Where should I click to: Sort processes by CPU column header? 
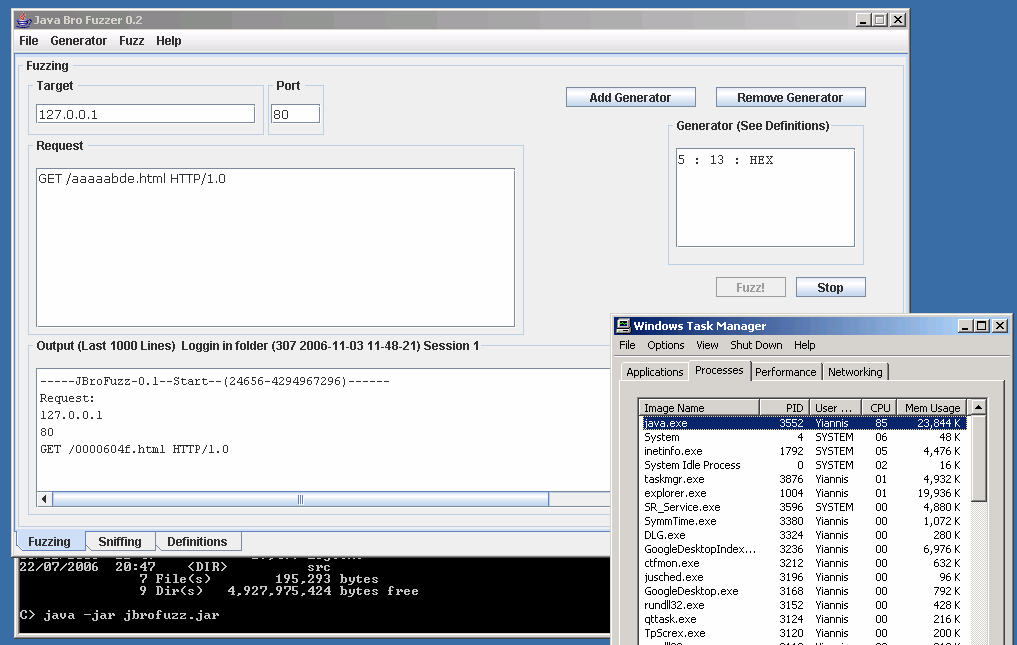(x=879, y=408)
